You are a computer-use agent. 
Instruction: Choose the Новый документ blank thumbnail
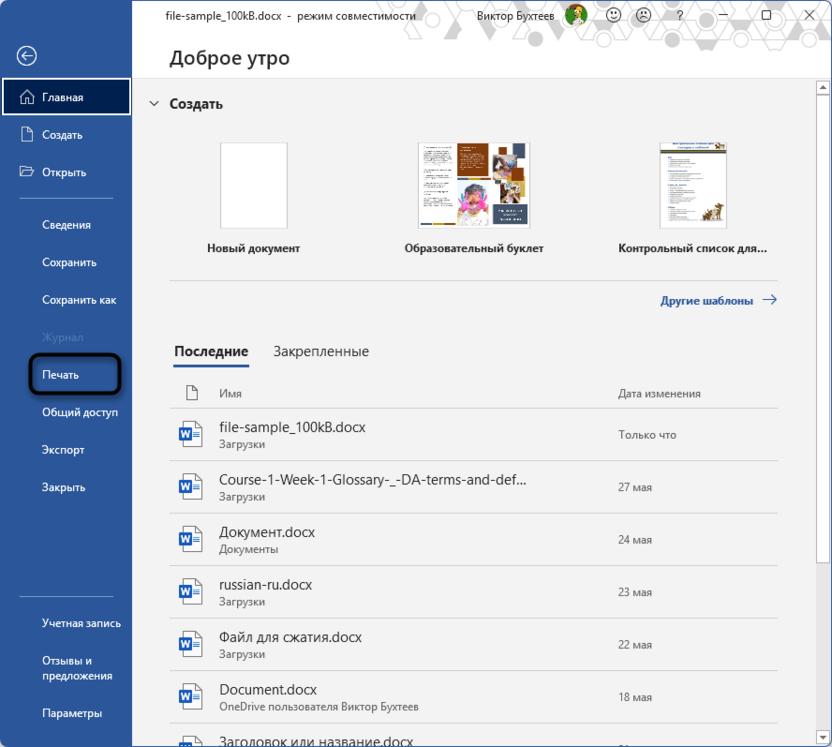pyautogui.click(x=254, y=185)
